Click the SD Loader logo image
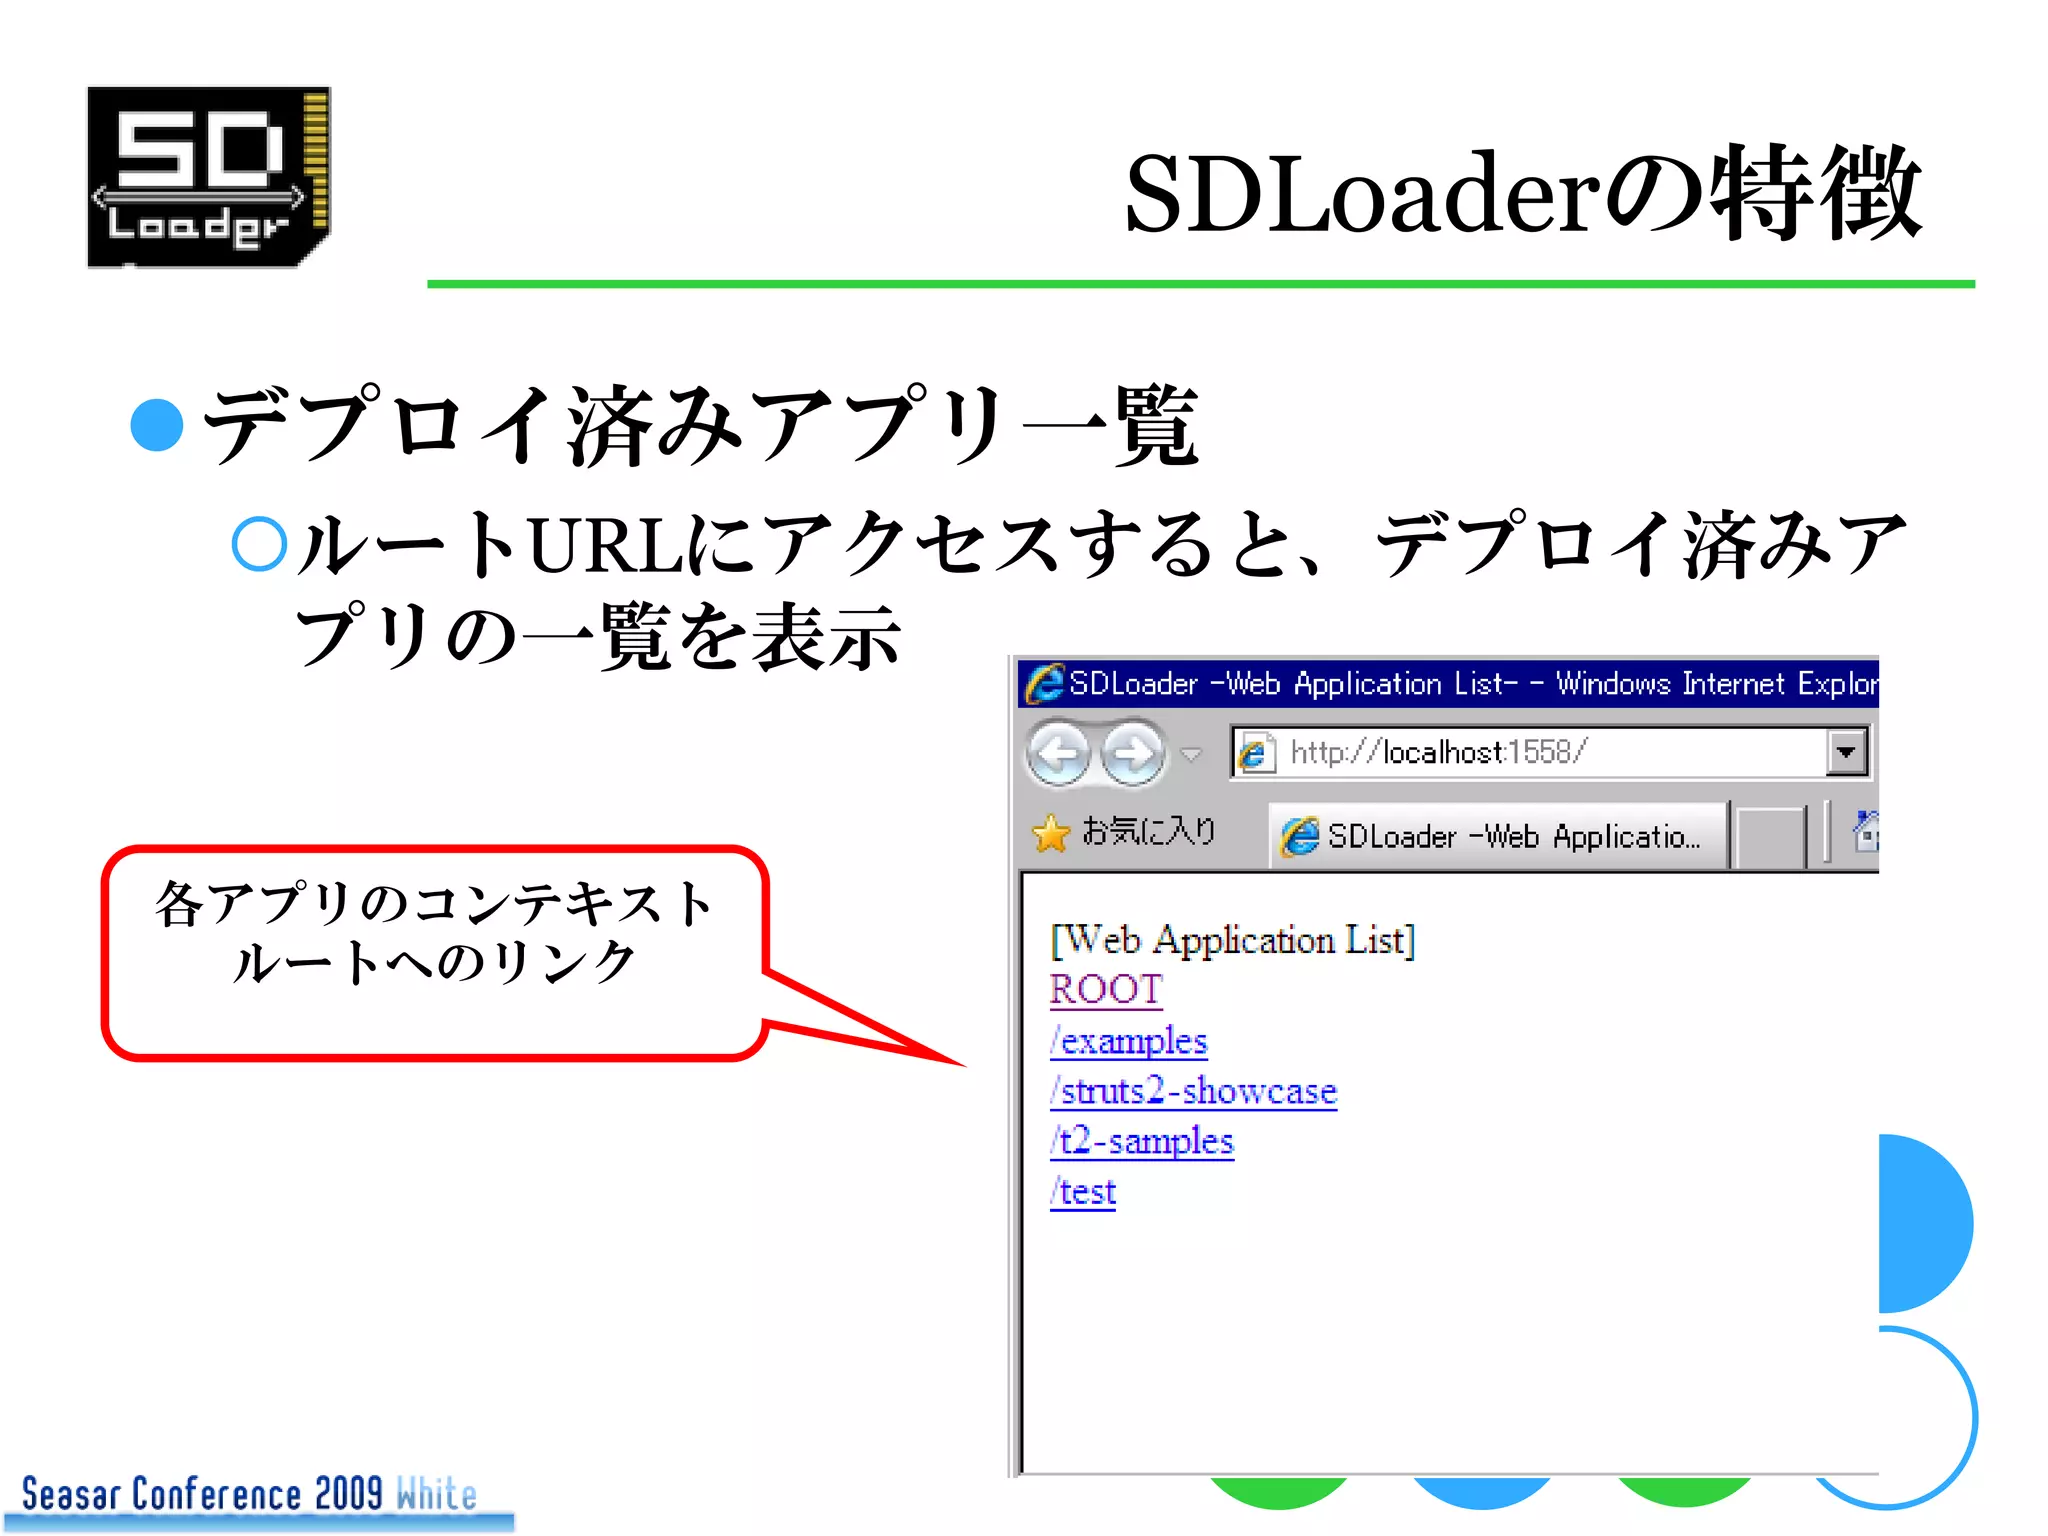Image resolution: width=2048 pixels, height=1536 pixels. point(209,177)
